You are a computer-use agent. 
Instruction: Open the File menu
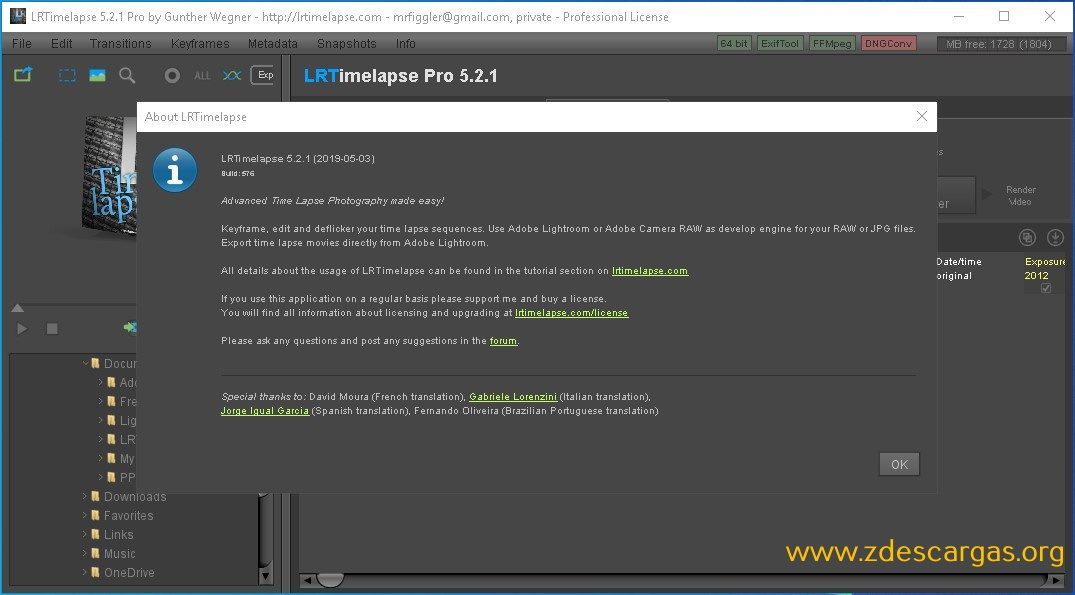[x=22, y=43]
